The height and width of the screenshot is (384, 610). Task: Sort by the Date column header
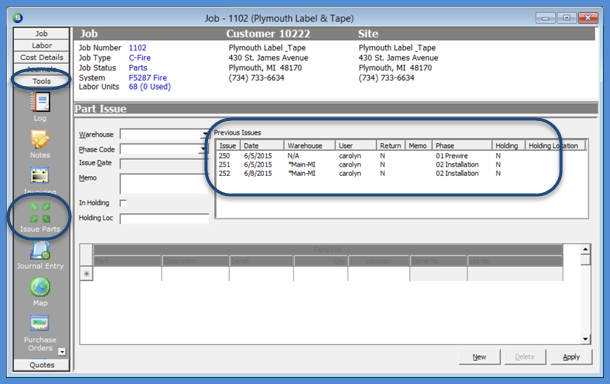[262, 146]
